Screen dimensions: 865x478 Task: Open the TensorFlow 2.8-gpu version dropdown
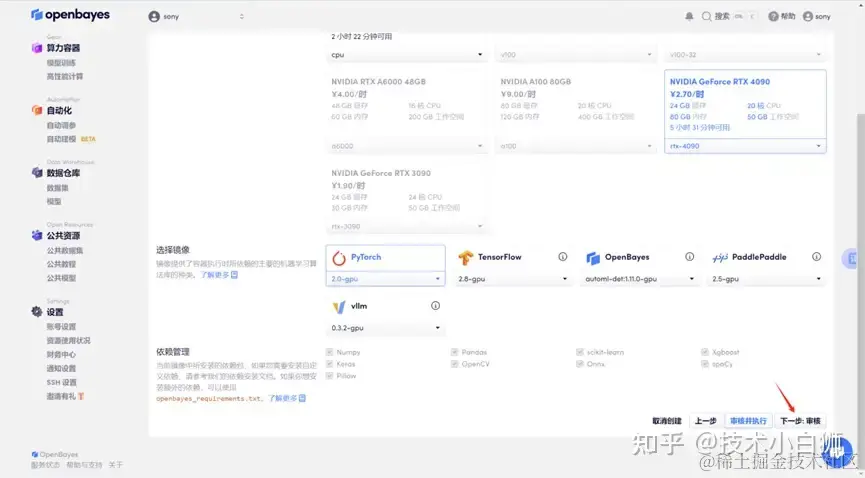click(512, 279)
